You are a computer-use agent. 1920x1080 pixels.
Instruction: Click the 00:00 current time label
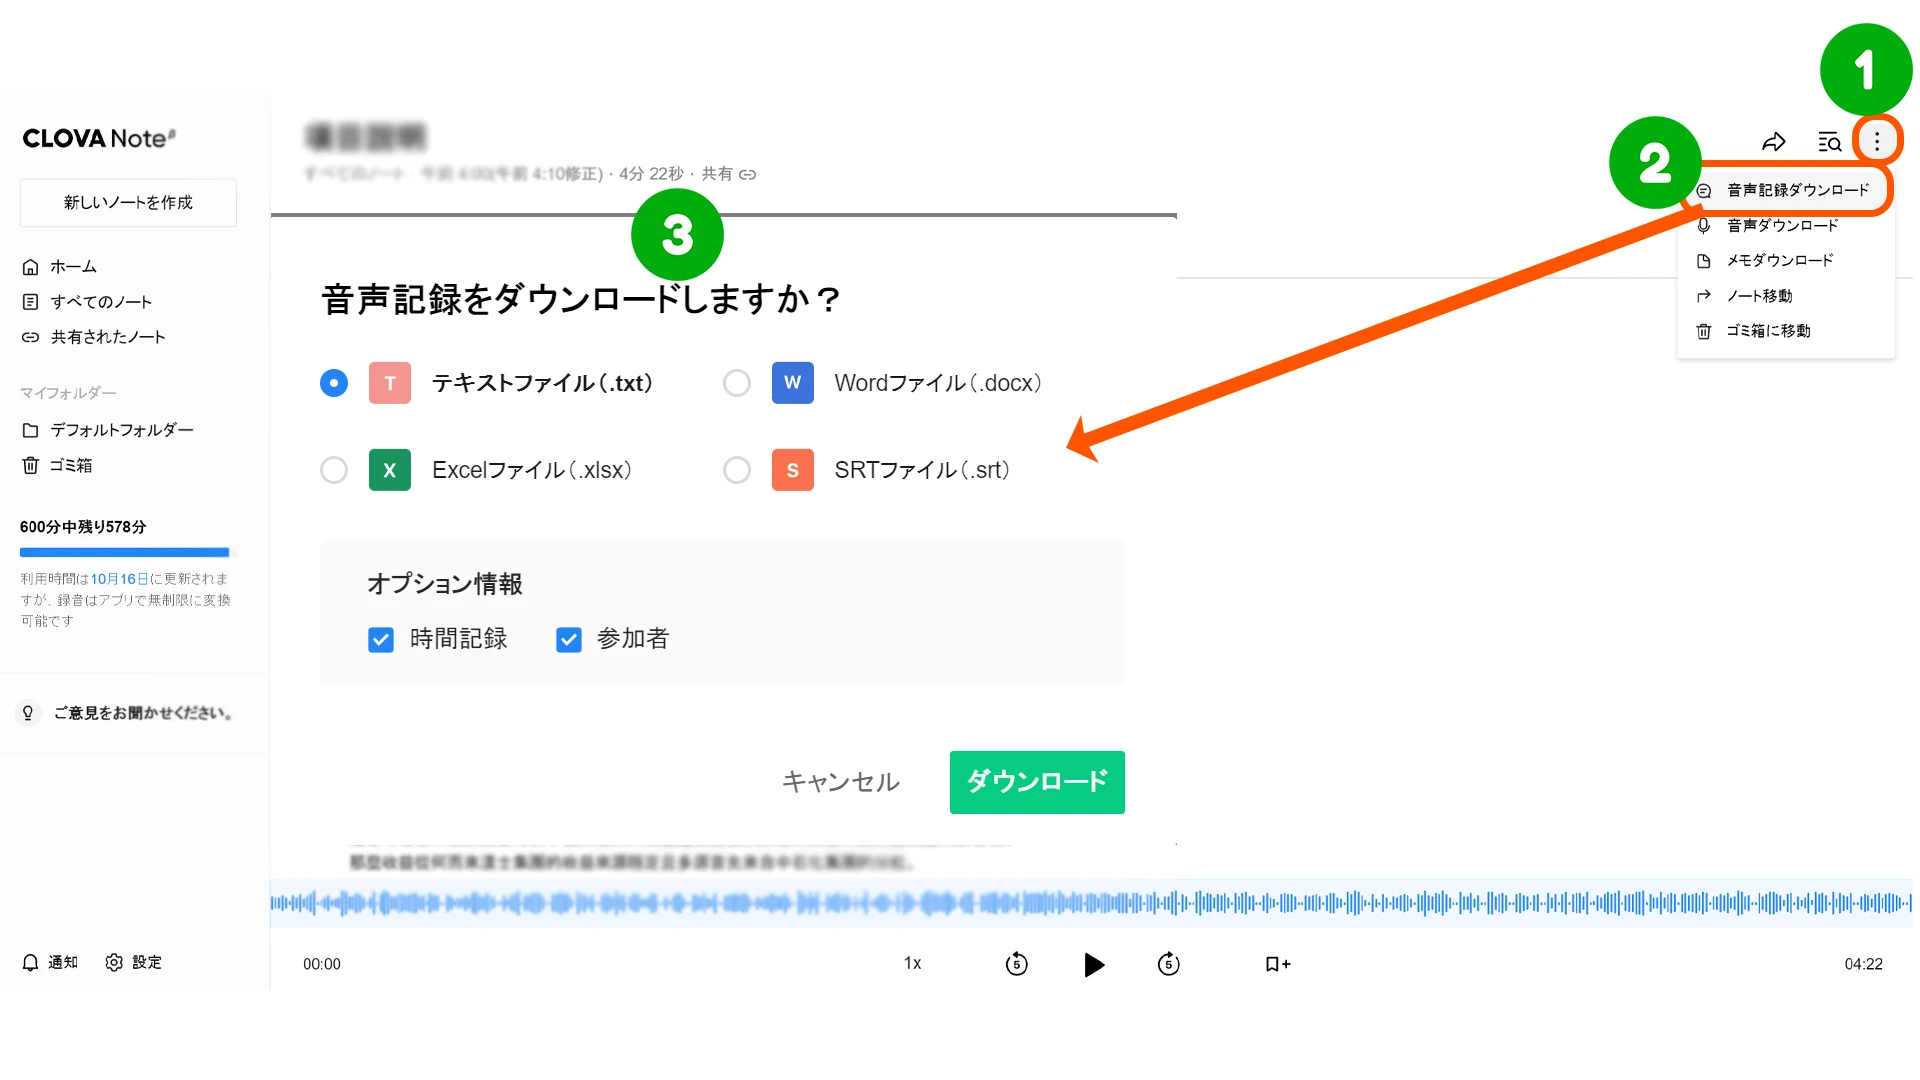322,964
